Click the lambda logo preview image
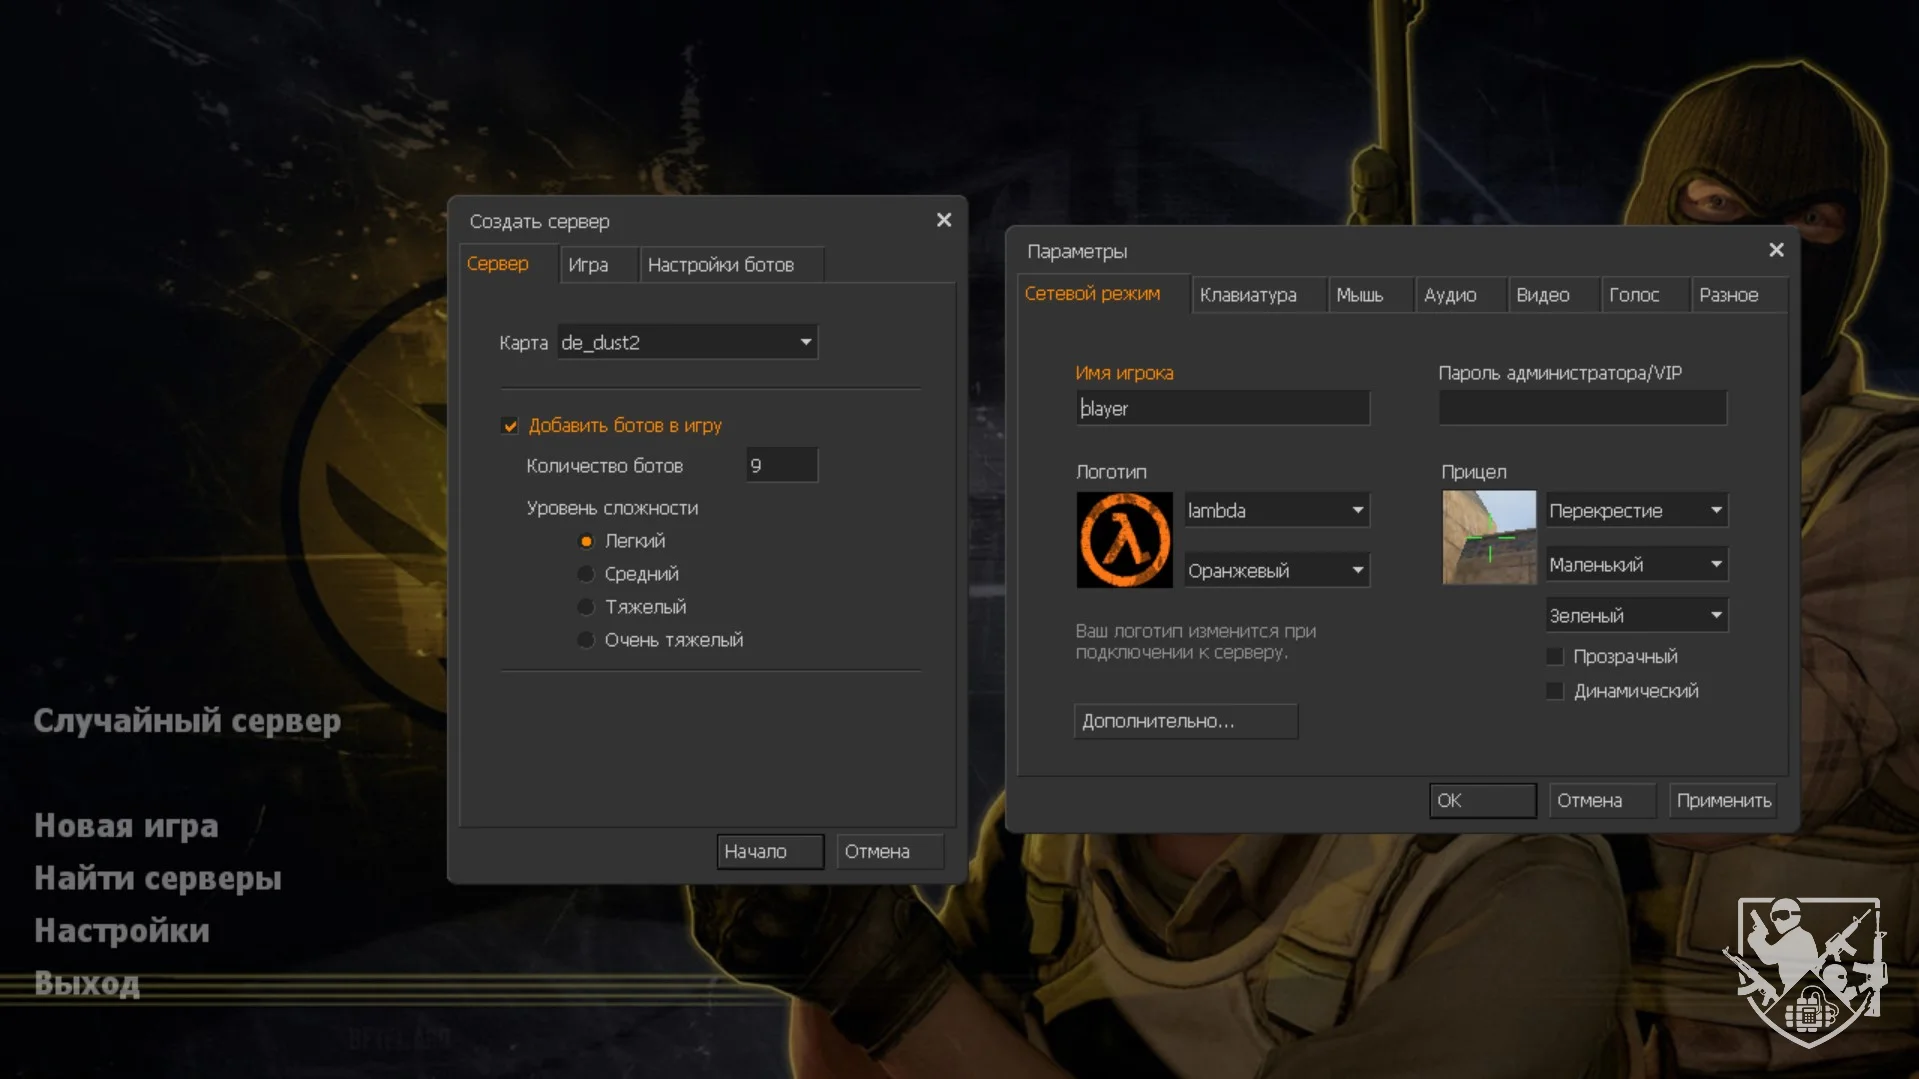1919x1079 pixels. point(1124,540)
